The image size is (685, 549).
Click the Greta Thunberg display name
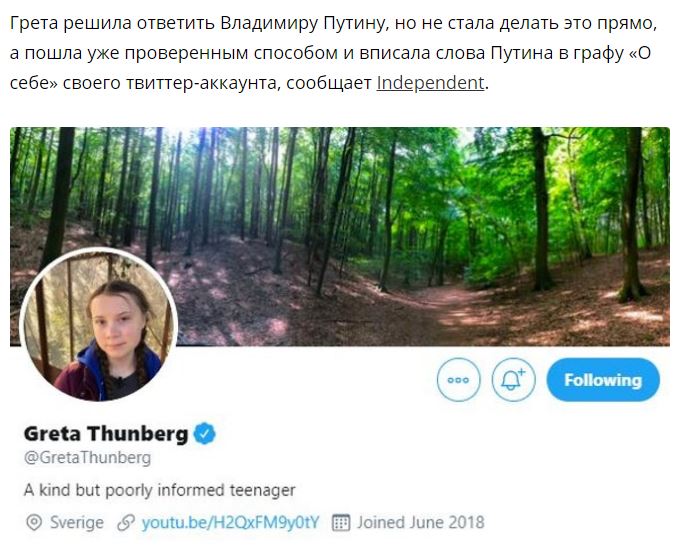coord(105,434)
